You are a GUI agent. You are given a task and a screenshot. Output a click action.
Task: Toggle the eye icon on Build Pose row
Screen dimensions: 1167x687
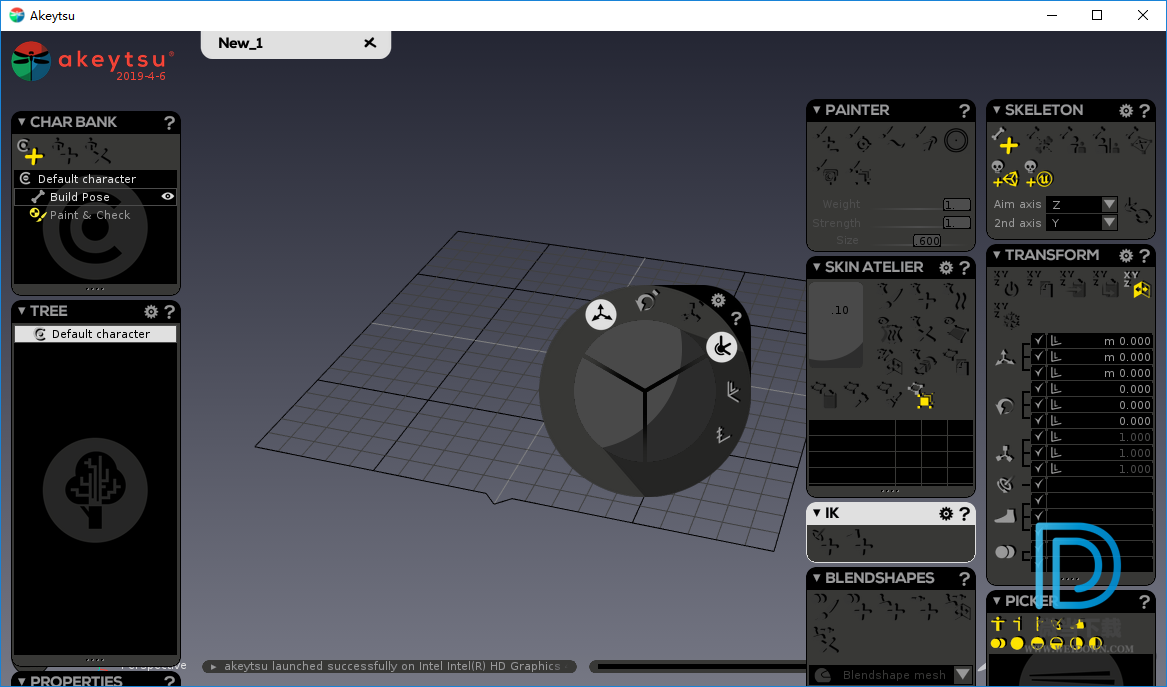tap(167, 196)
